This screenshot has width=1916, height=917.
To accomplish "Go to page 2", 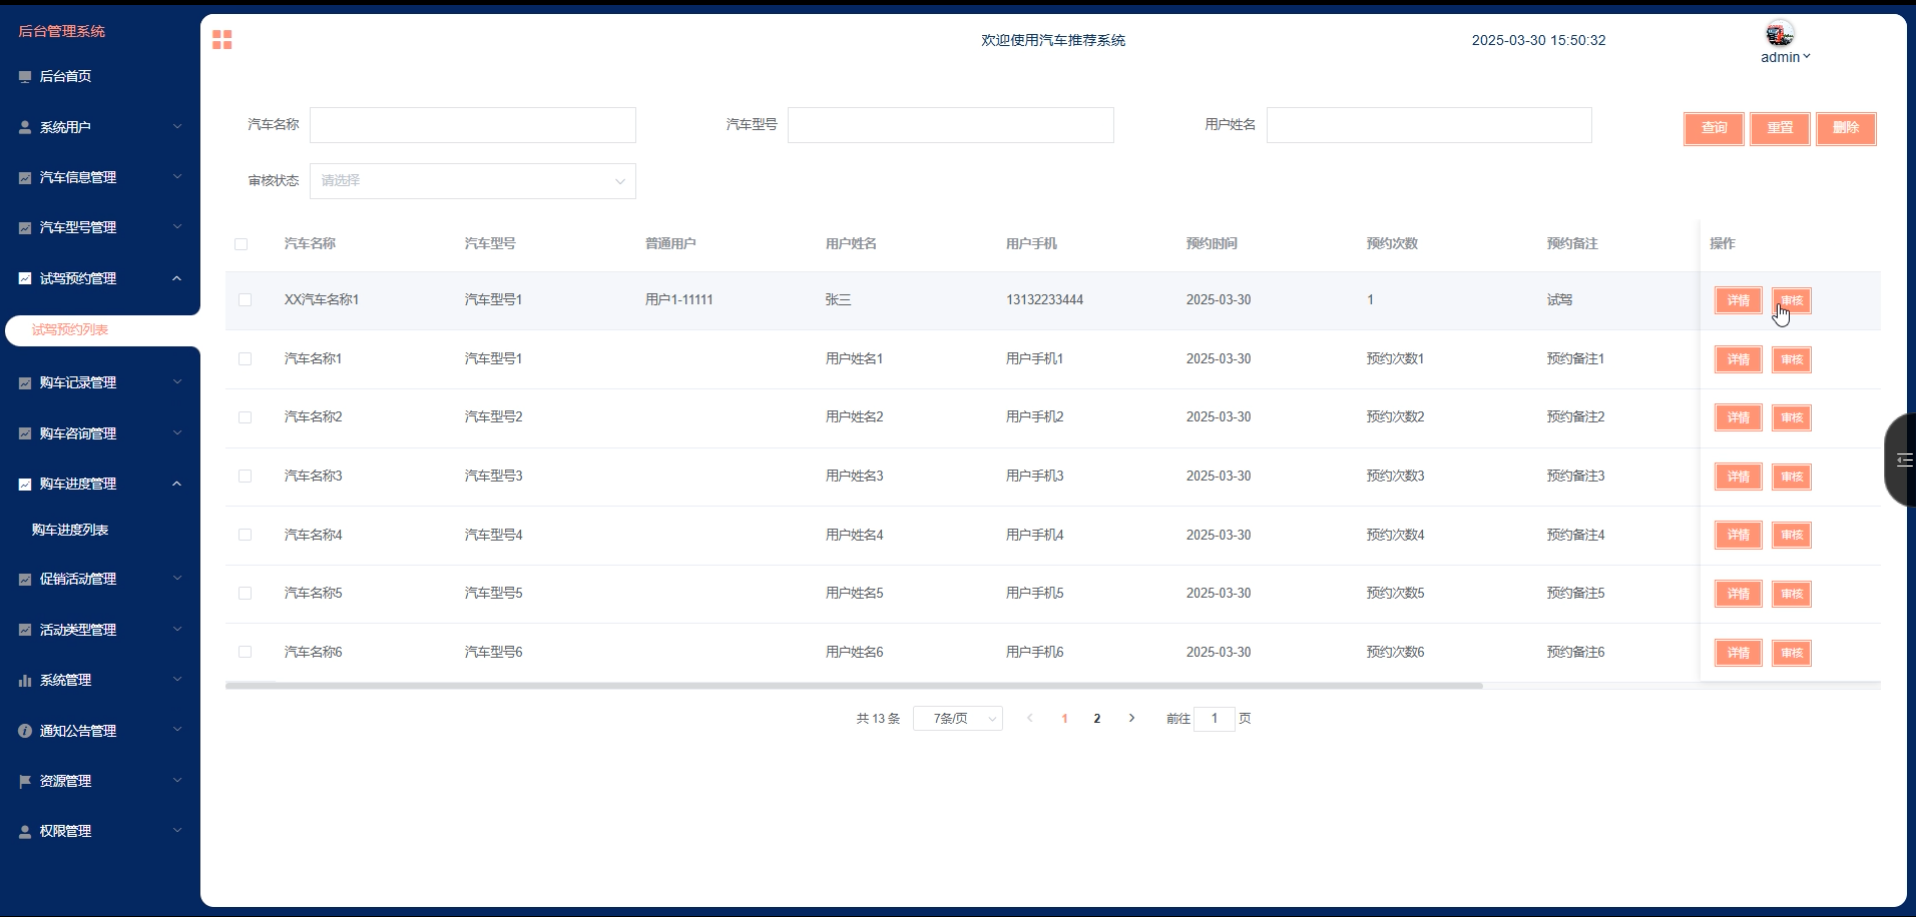I will [x=1097, y=718].
